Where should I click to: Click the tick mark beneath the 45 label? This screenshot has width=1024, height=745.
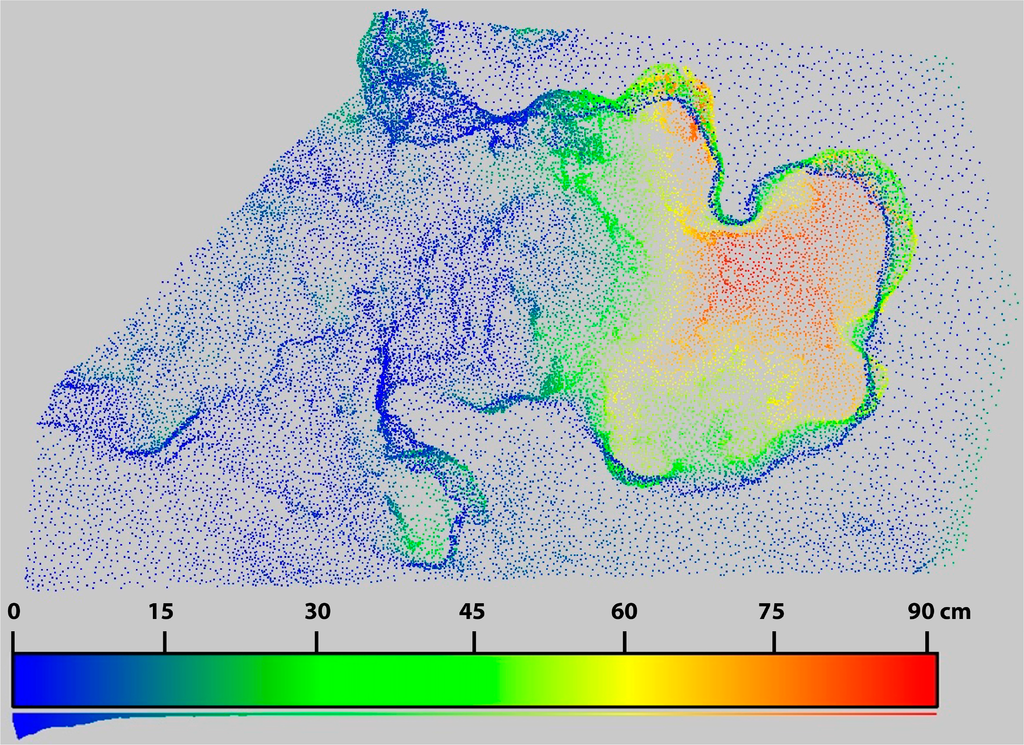[474, 640]
